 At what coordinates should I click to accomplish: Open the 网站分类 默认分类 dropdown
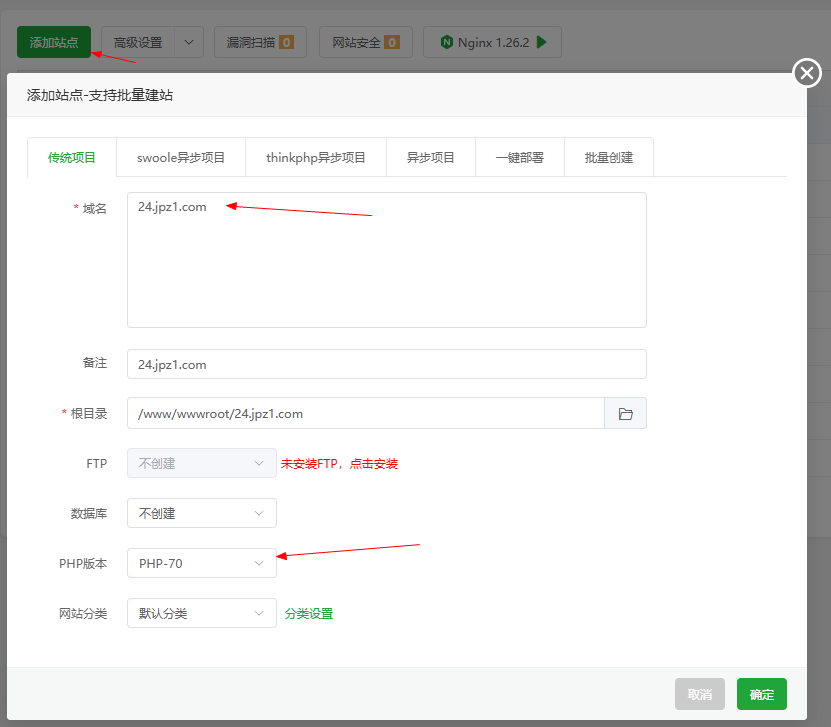coord(202,613)
